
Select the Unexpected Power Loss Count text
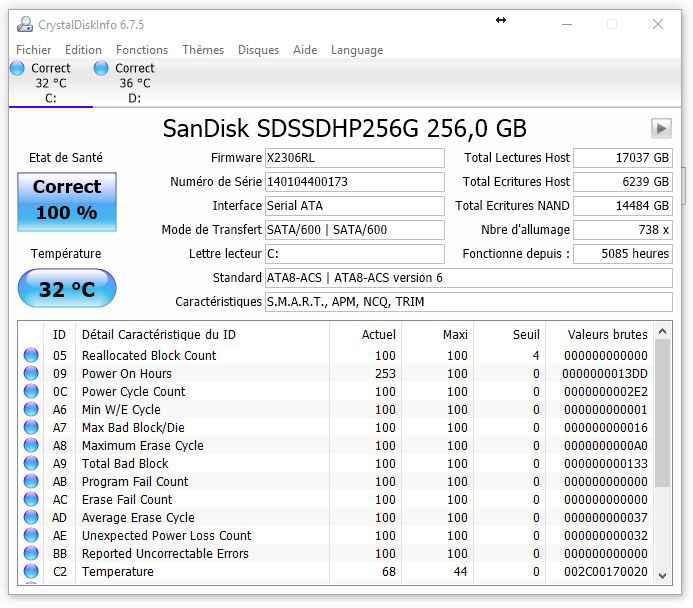tap(167, 536)
